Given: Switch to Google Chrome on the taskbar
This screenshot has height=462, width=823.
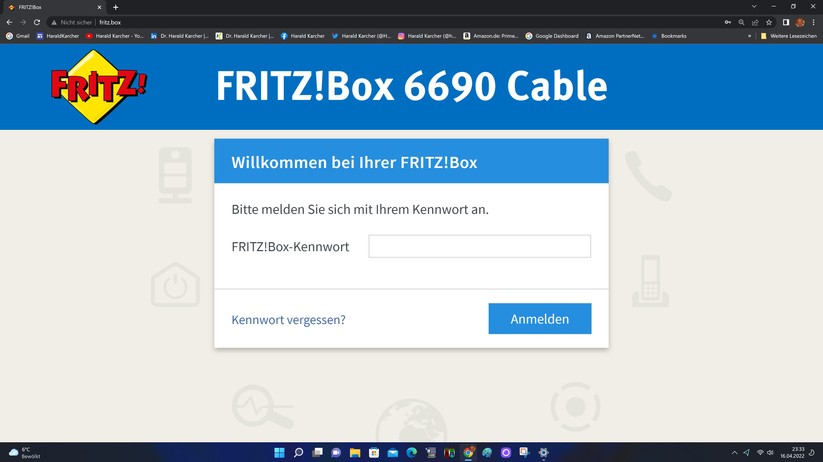Looking at the screenshot, I should tap(468, 453).
